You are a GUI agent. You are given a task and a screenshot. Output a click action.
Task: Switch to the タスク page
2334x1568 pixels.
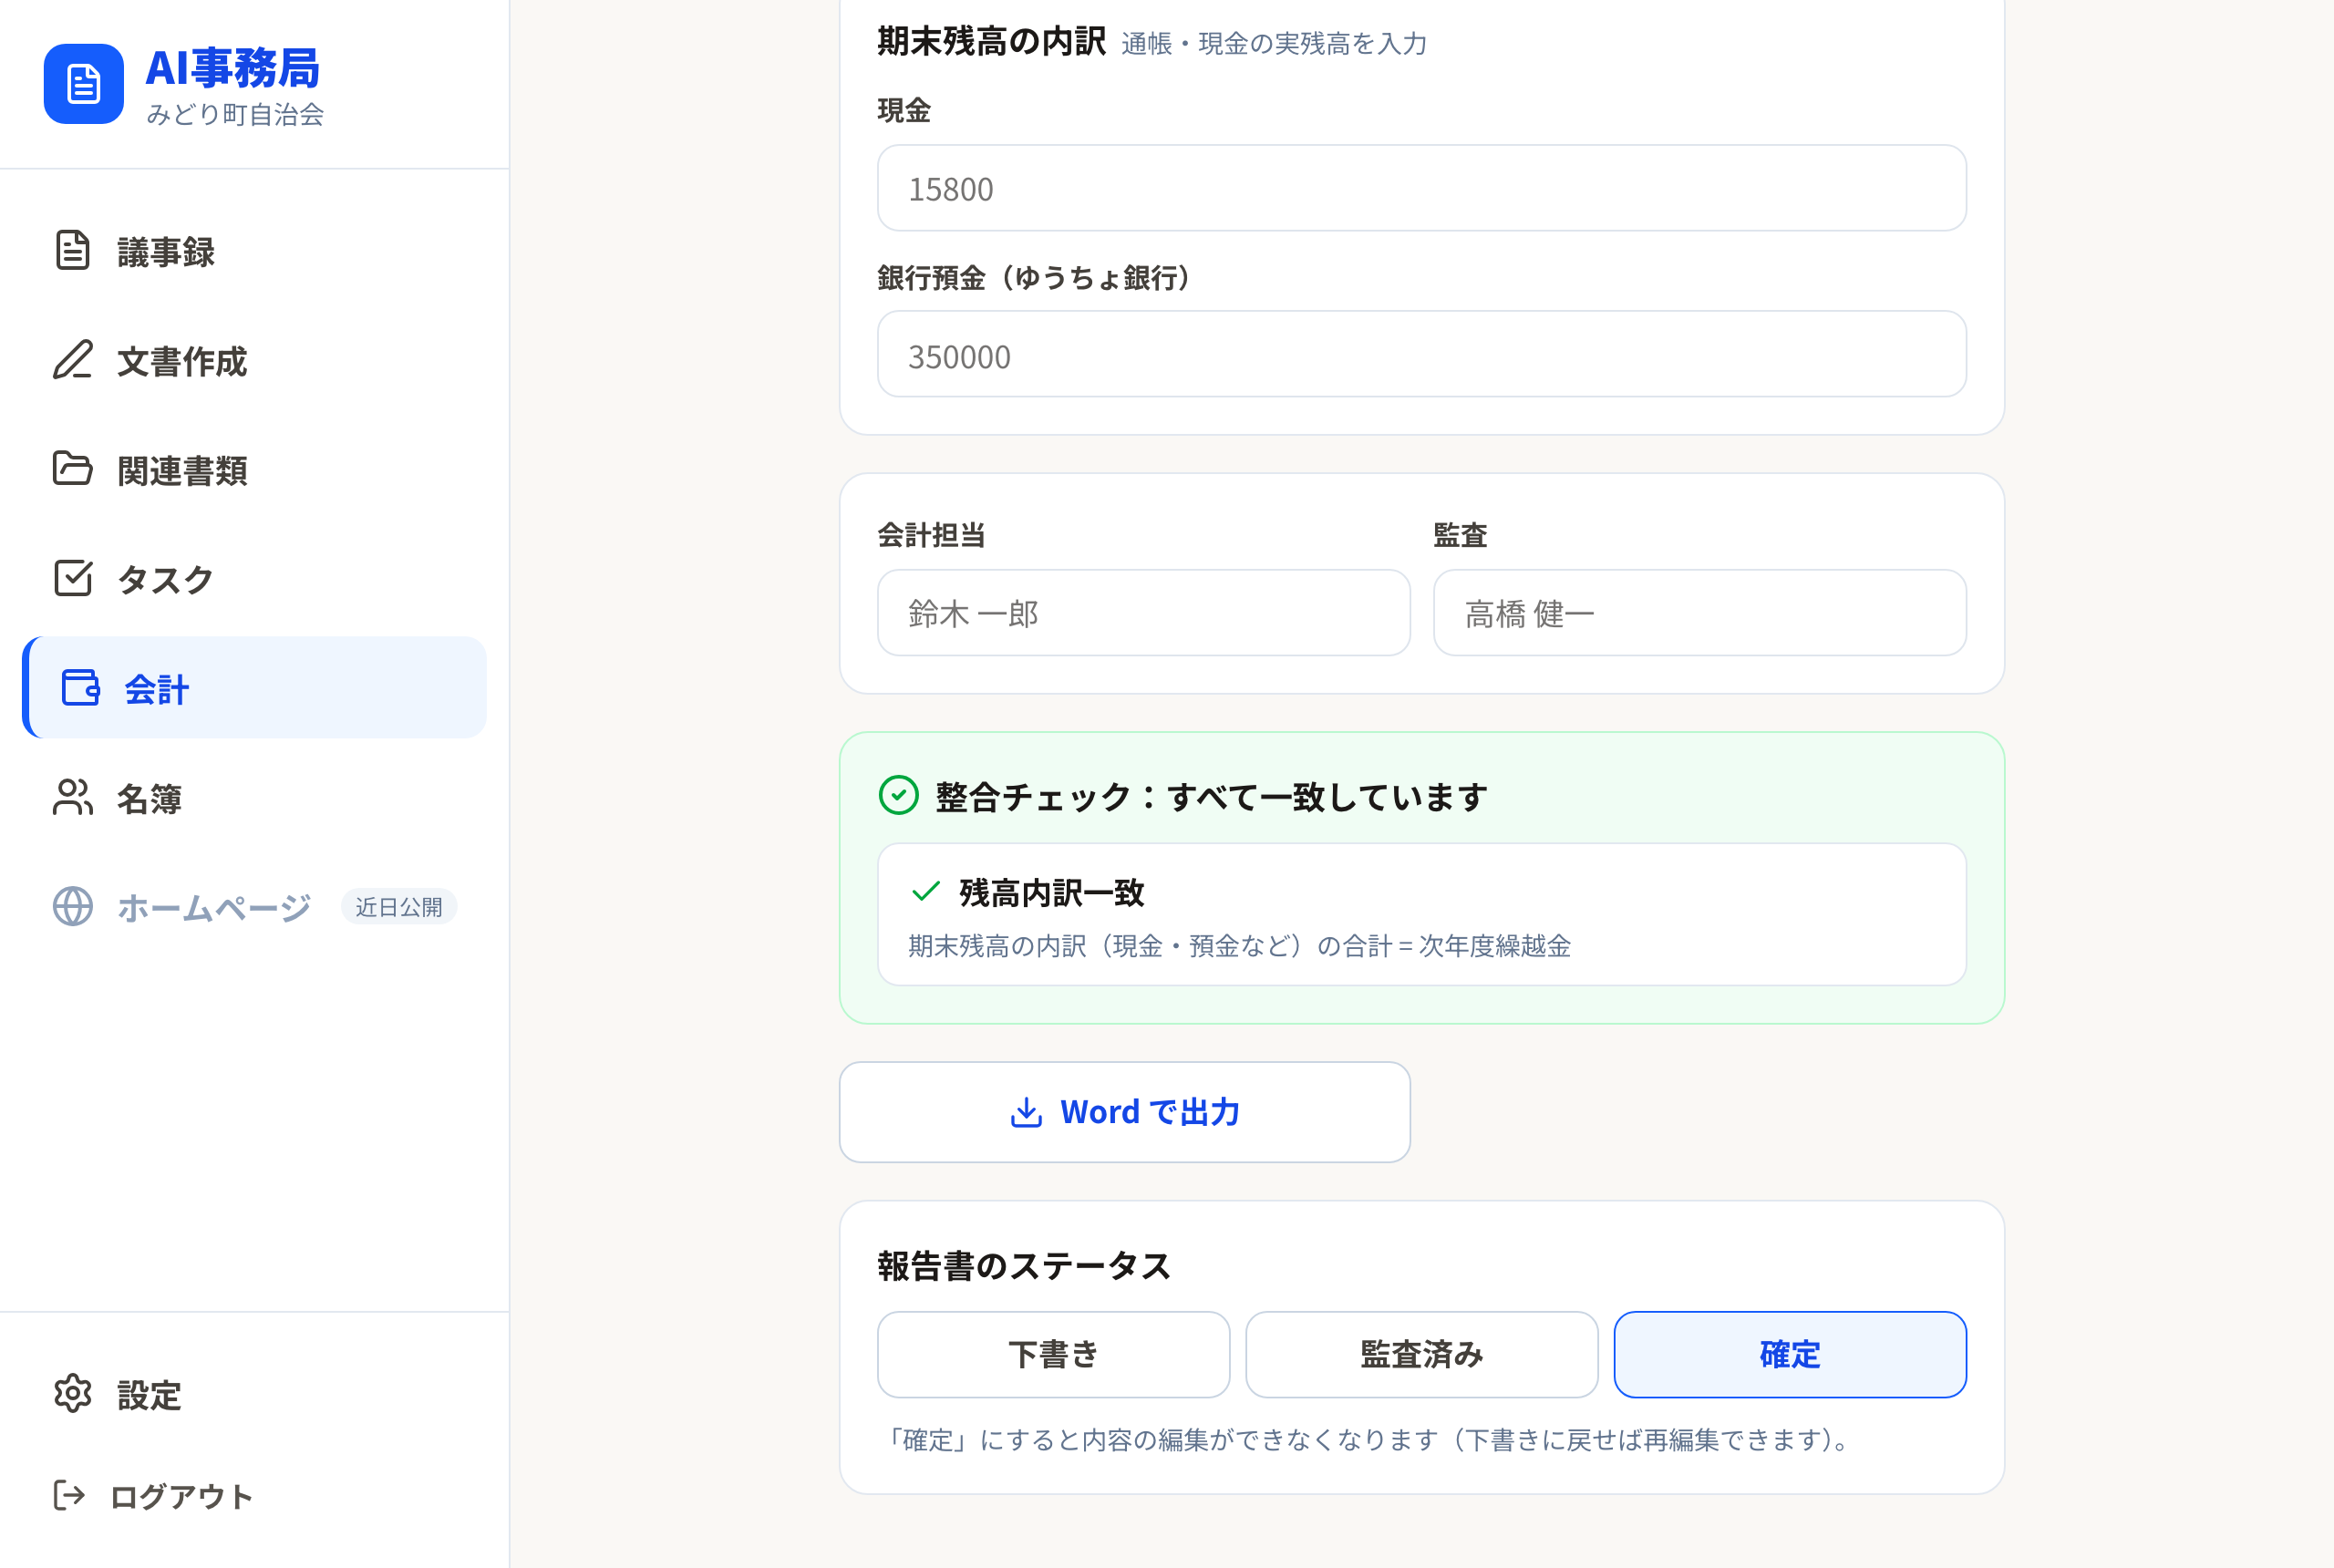pyautogui.click(x=254, y=578)
